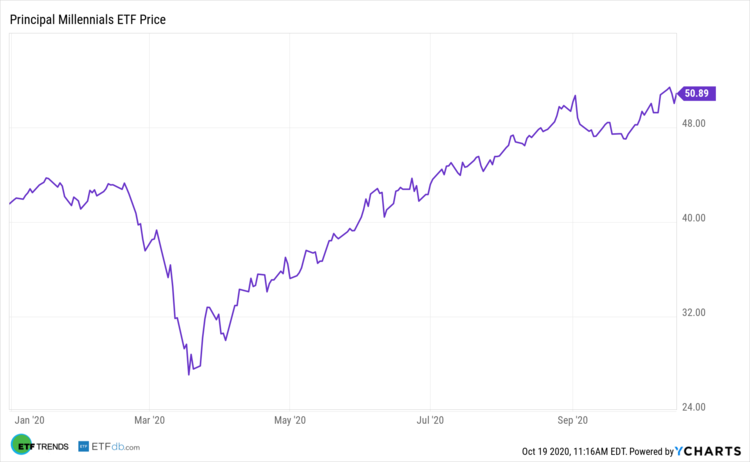Click the price line's leftmost starting point

coord(10,203)
